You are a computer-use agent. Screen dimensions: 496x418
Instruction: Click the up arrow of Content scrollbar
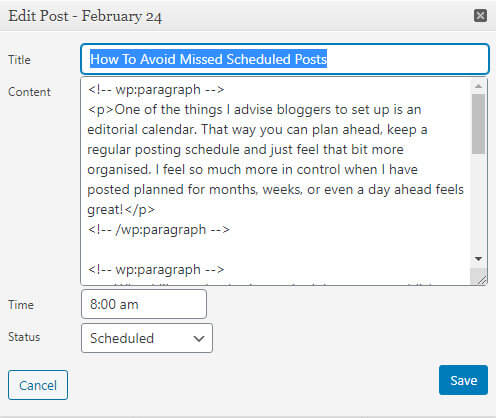pyautogui.click(x=478, y=86)
